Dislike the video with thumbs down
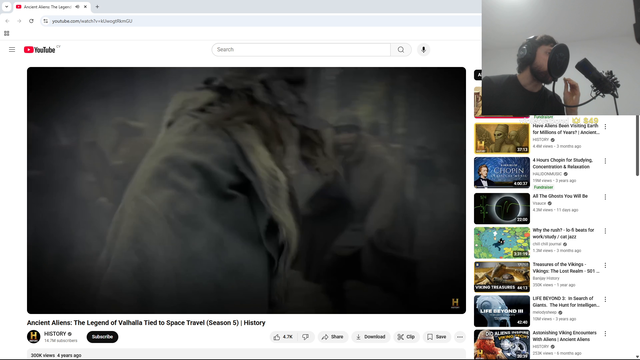 tap(305, 337)
